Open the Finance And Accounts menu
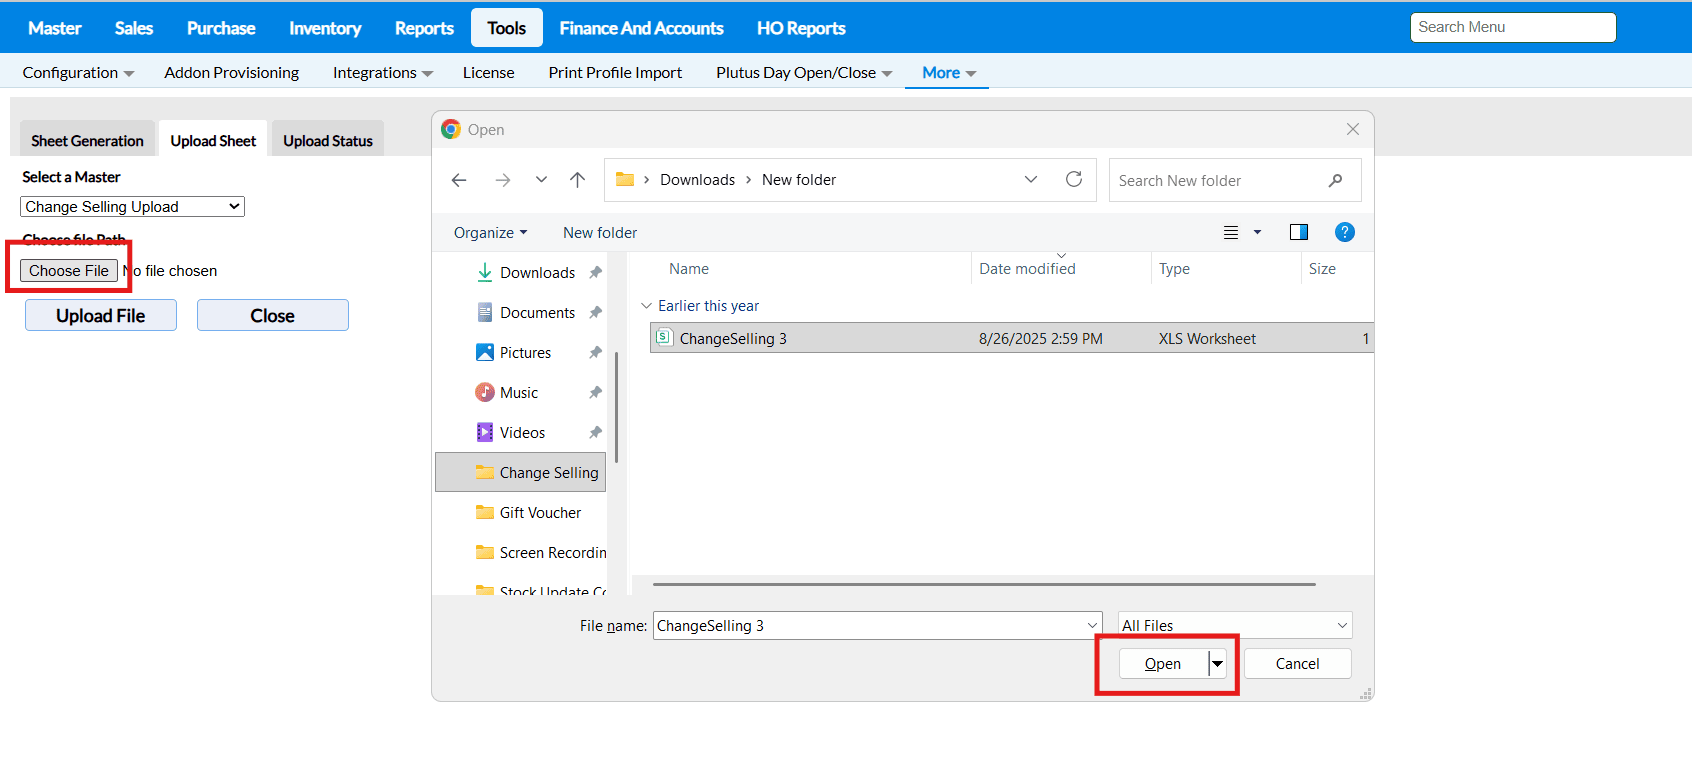 641,28
